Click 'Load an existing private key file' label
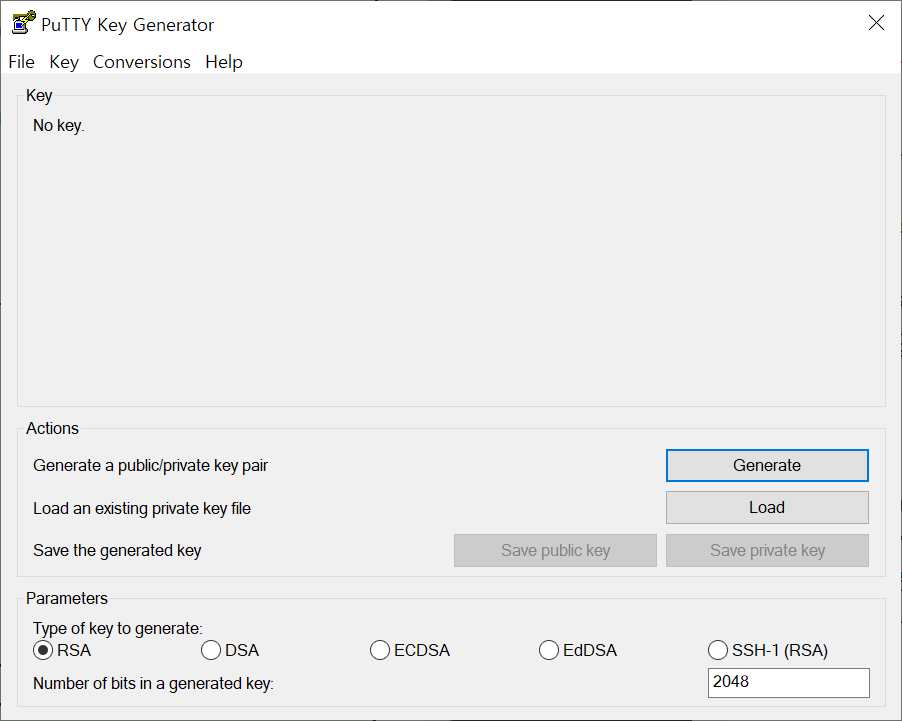The image size is (902, 721). click(142, 509)
